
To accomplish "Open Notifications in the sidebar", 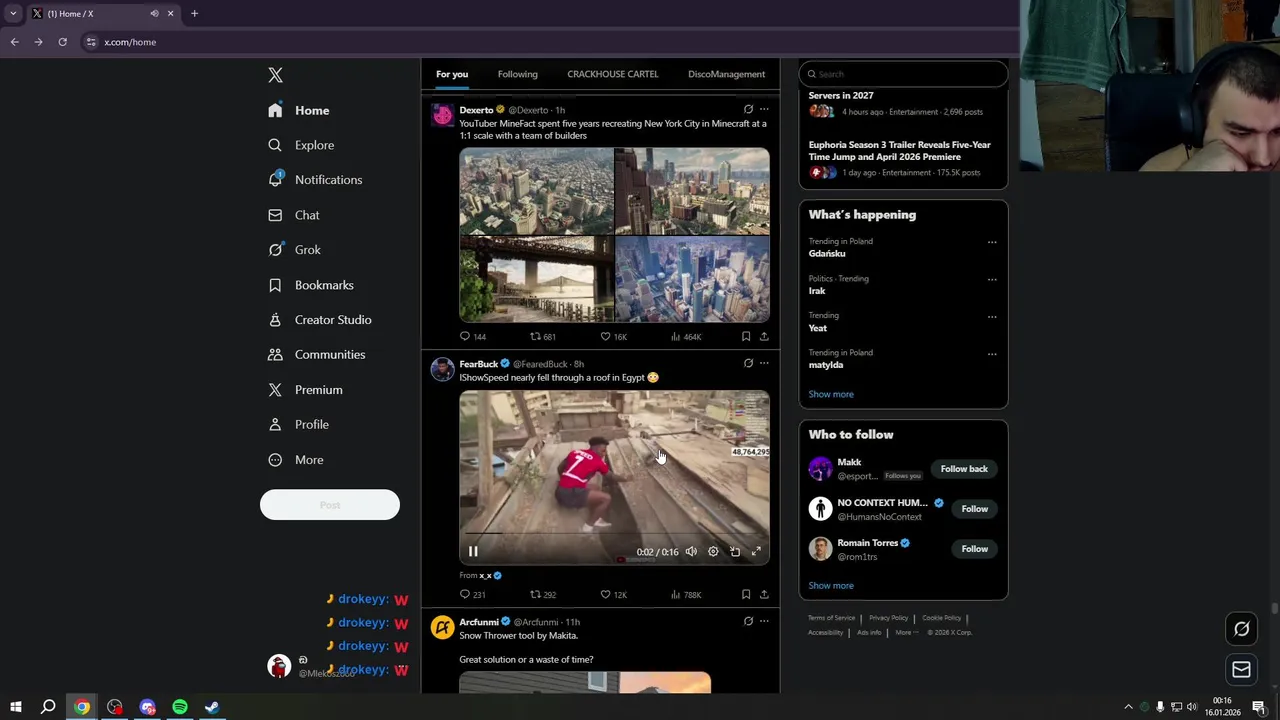I will [316, 180].
